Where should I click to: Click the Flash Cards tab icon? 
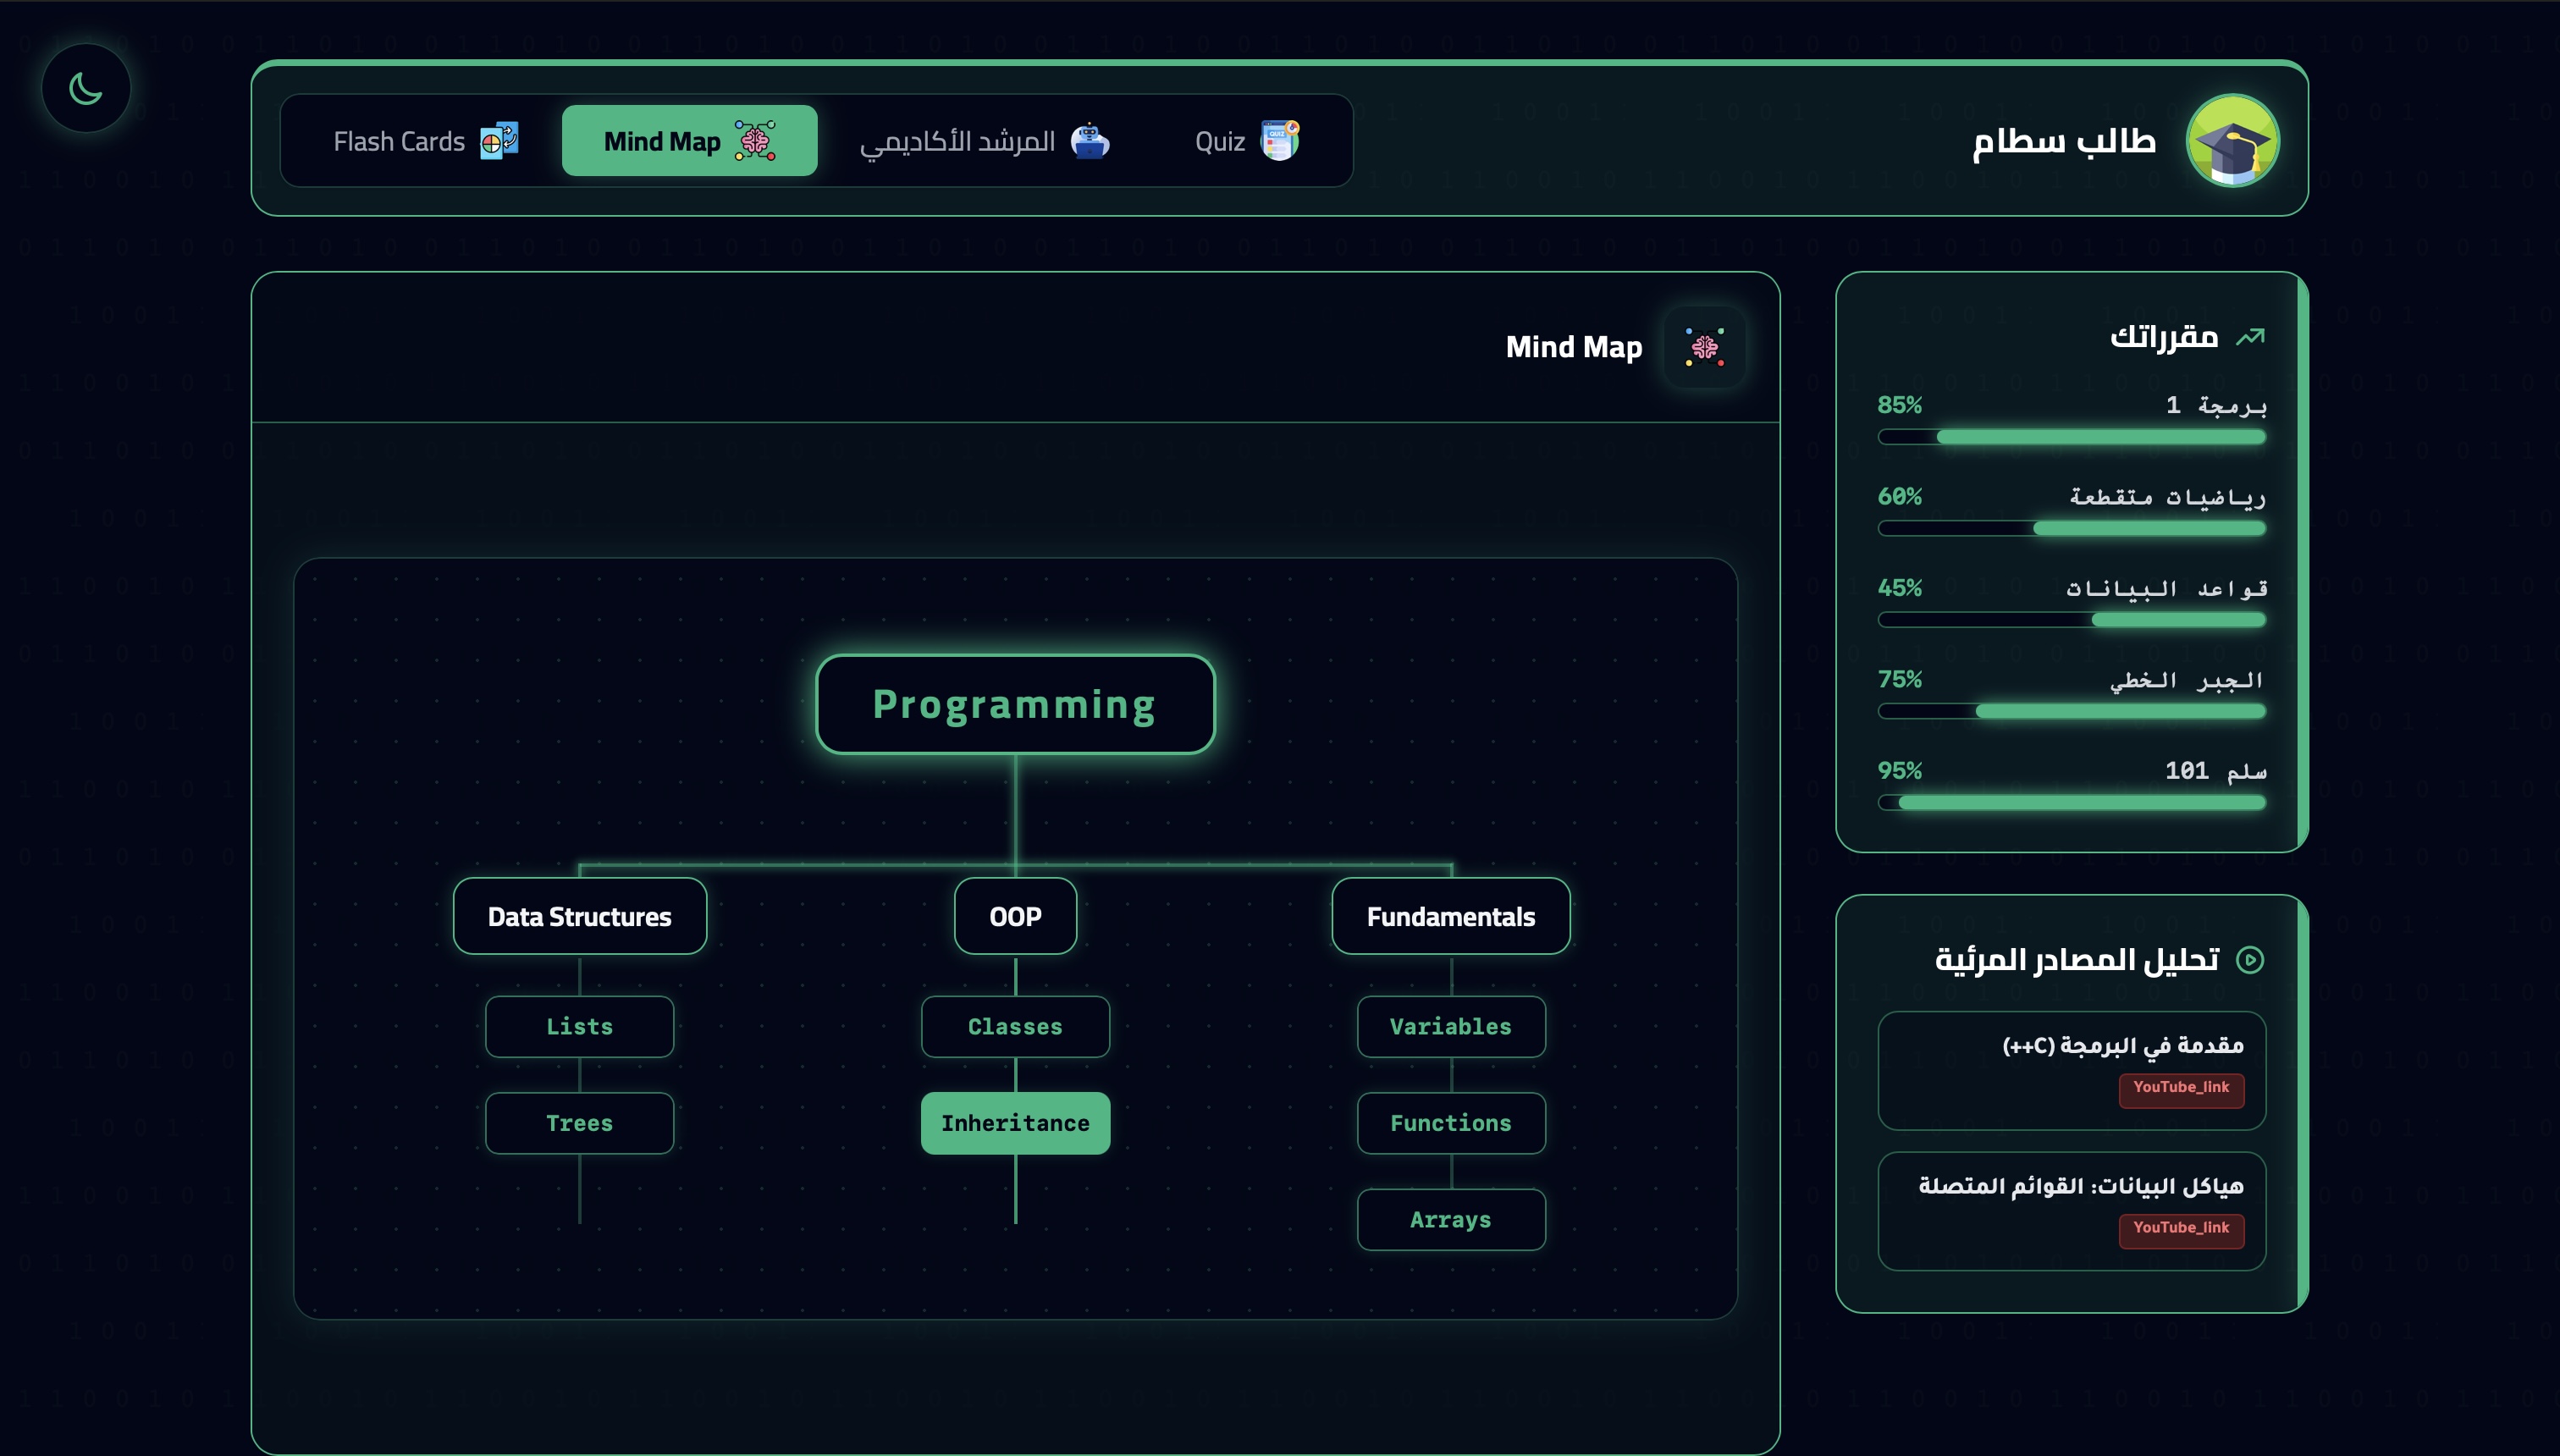pos(499,141)
